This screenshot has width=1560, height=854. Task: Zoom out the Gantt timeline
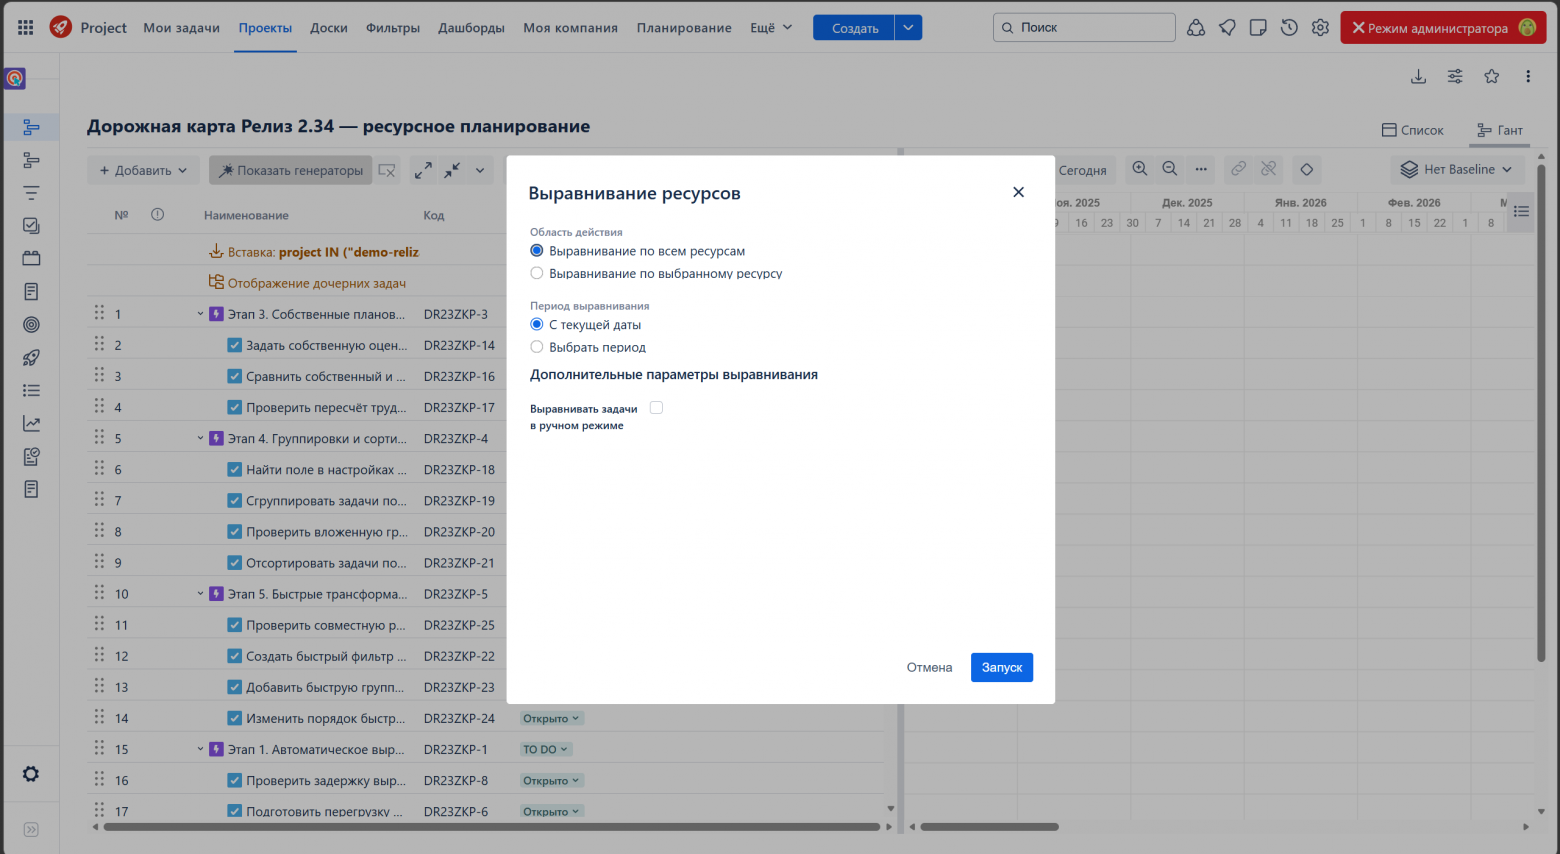click(x=1169, y=169)
